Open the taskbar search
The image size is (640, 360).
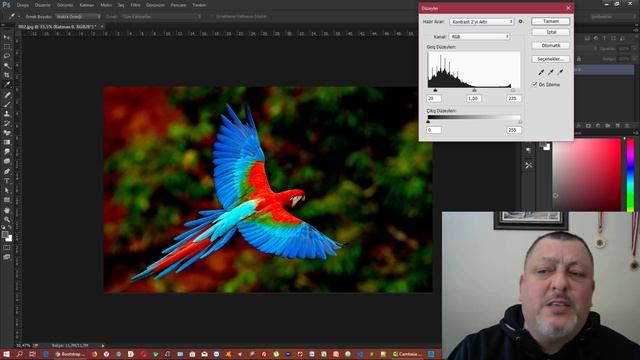19,354
